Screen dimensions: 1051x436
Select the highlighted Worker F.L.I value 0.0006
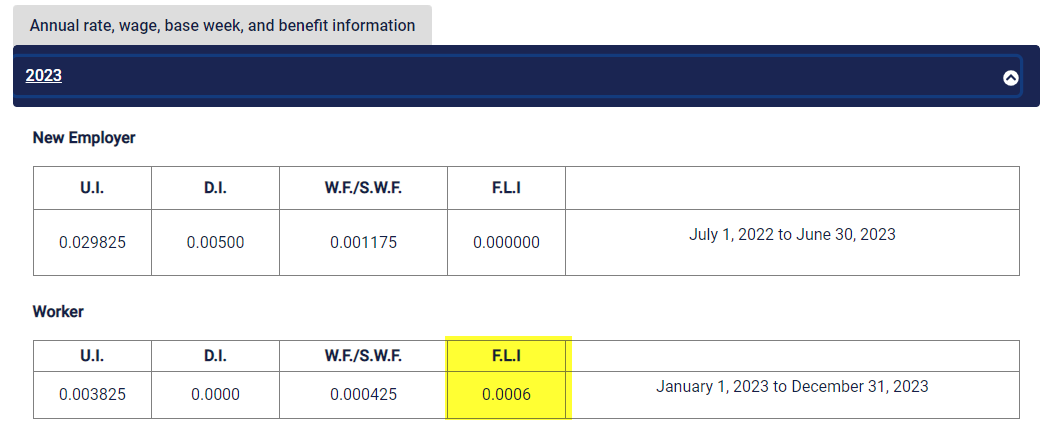pos(506,394)
